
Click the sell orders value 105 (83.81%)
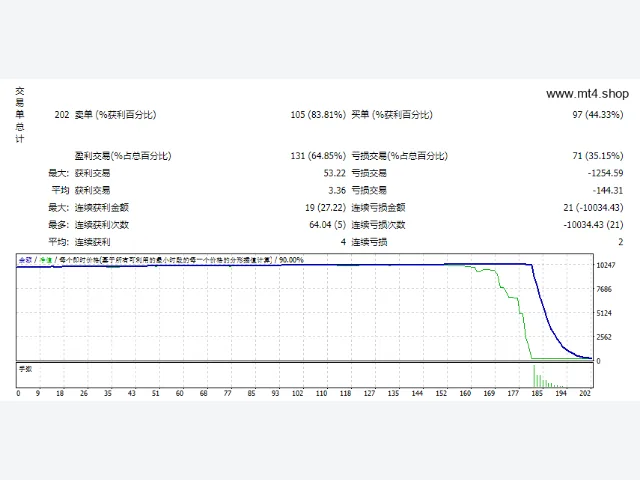pos(318,115)
